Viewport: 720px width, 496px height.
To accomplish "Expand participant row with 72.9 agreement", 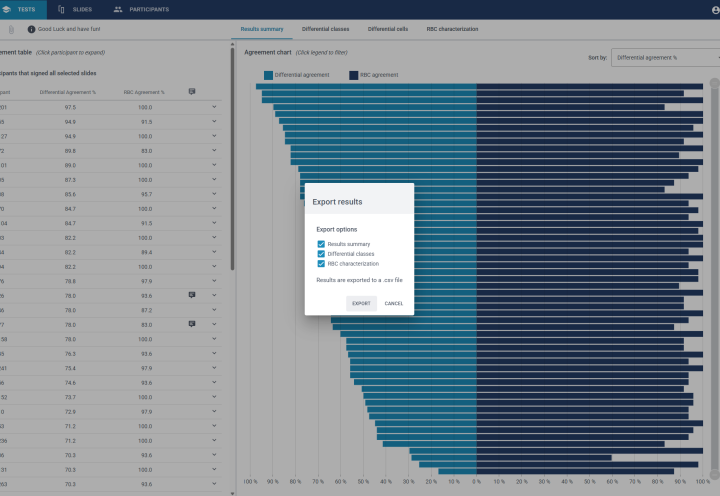I will (x=214, y=411).
